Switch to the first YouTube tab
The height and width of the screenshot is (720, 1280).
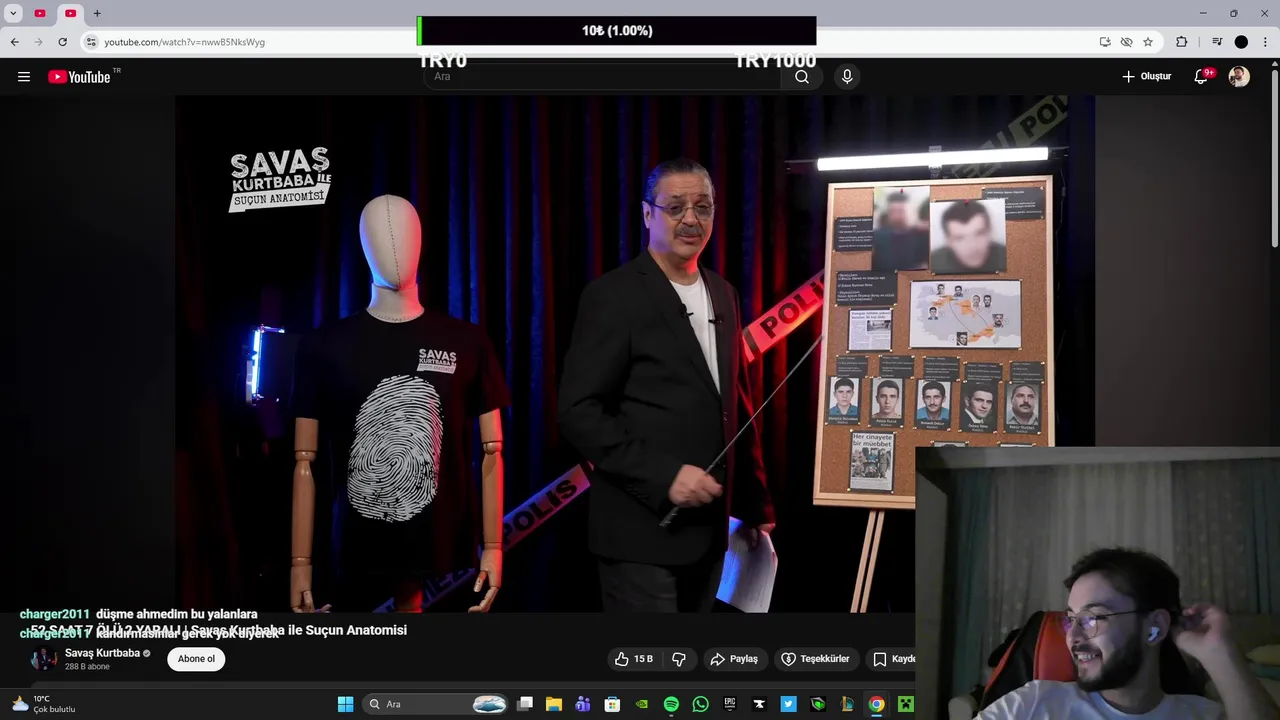tap(40, 13)
